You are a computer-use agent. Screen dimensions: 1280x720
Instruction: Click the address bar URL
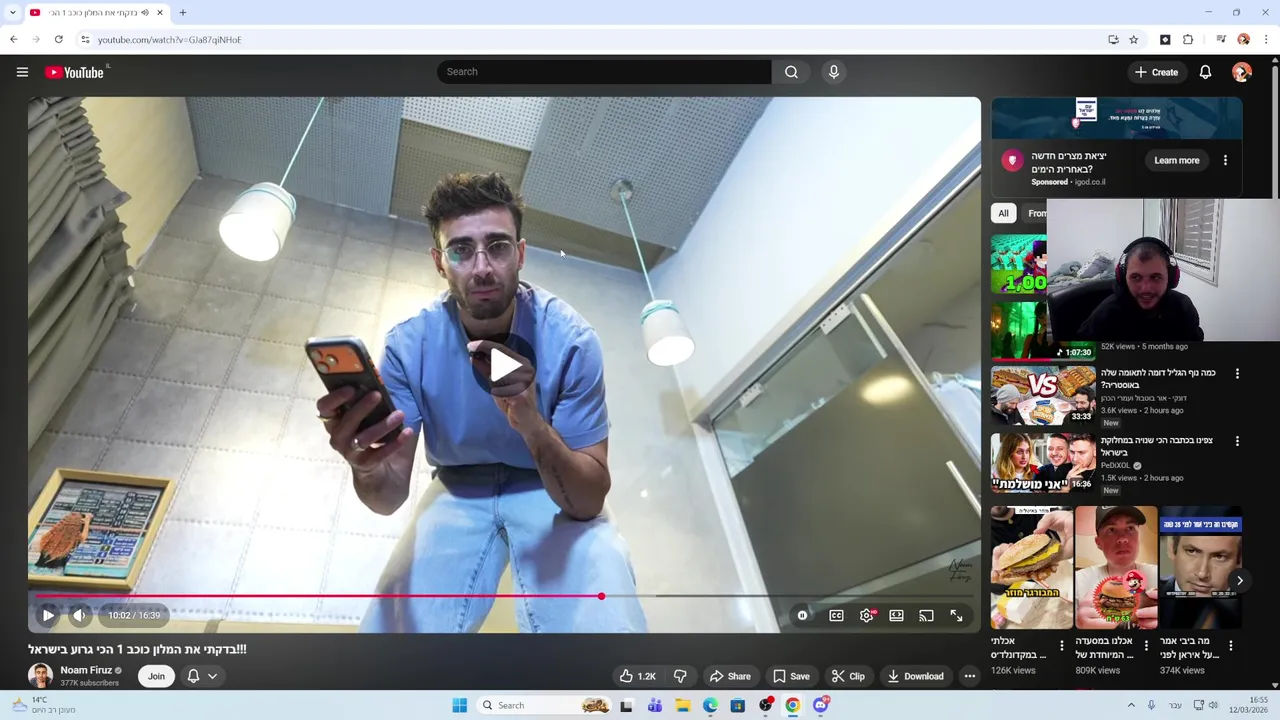(169, 40)
